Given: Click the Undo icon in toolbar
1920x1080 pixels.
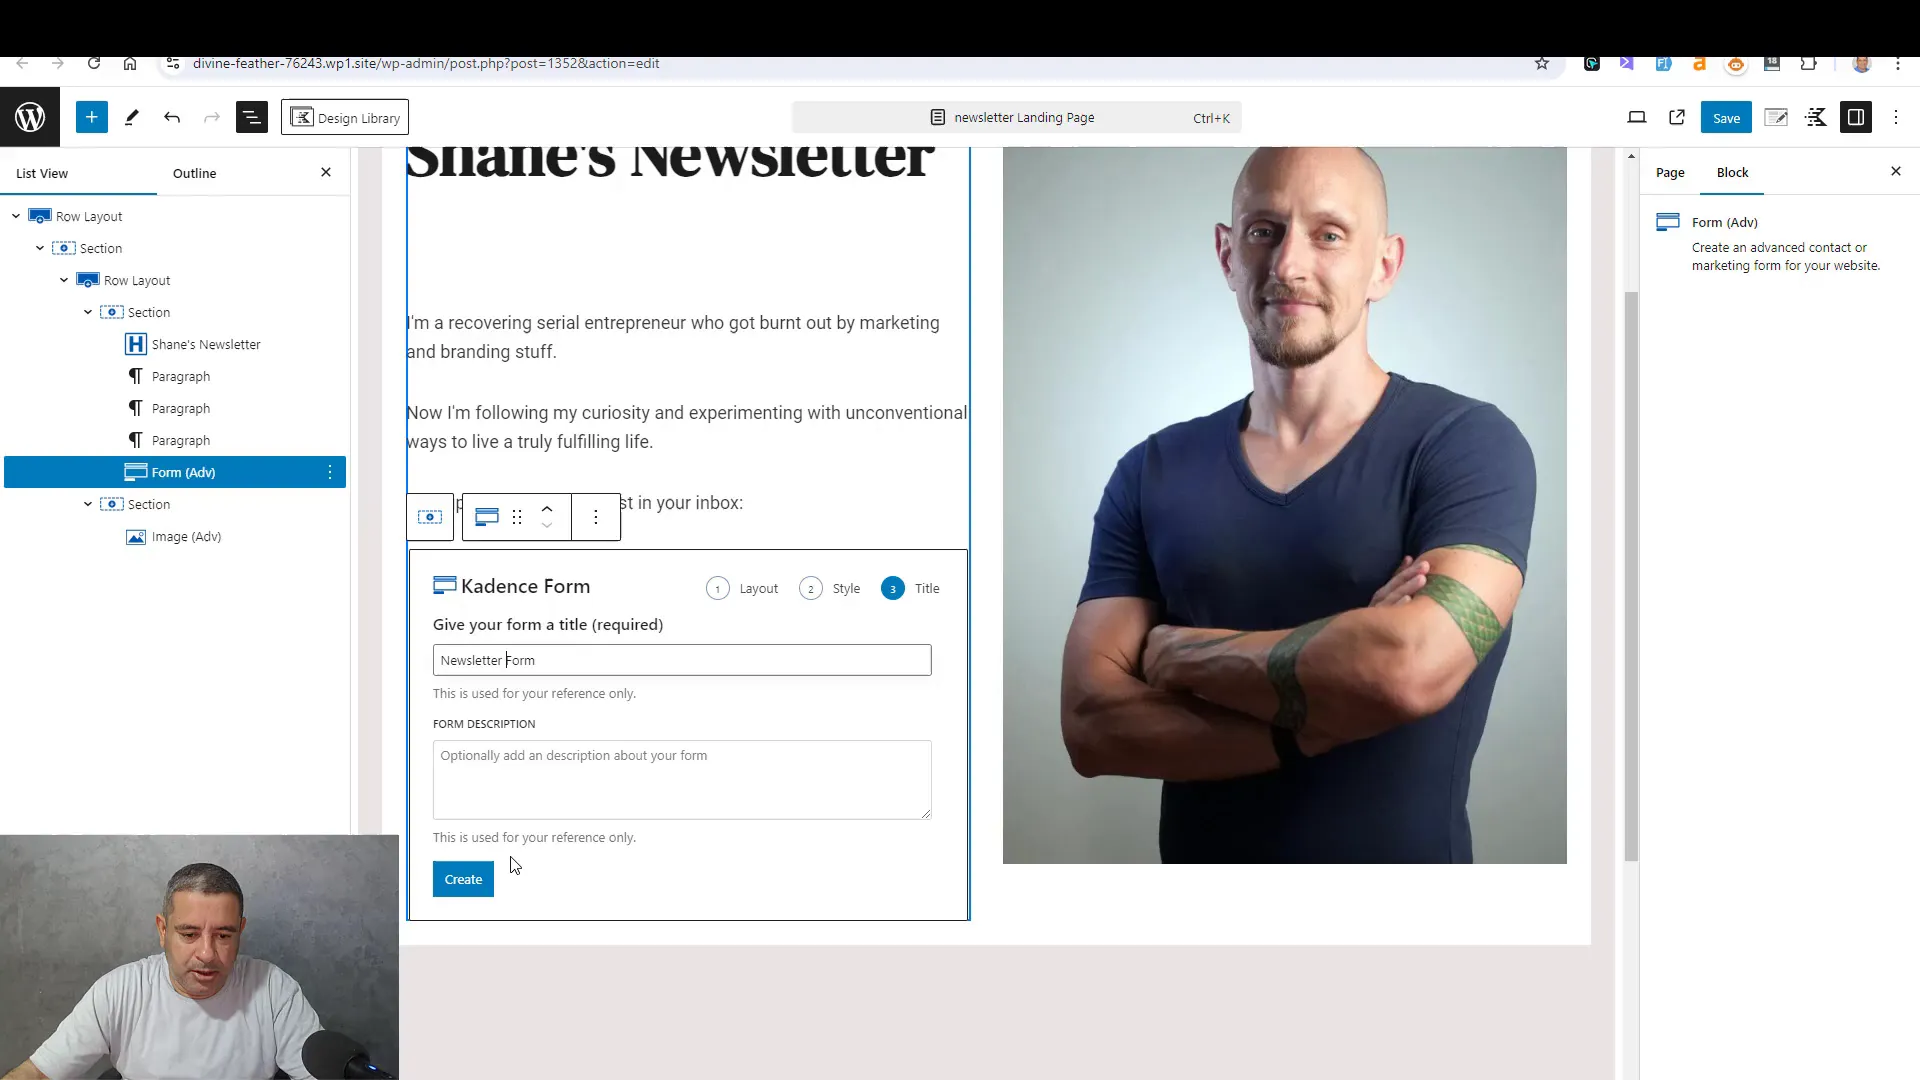Looking at the screenshot, I should 171,117.
